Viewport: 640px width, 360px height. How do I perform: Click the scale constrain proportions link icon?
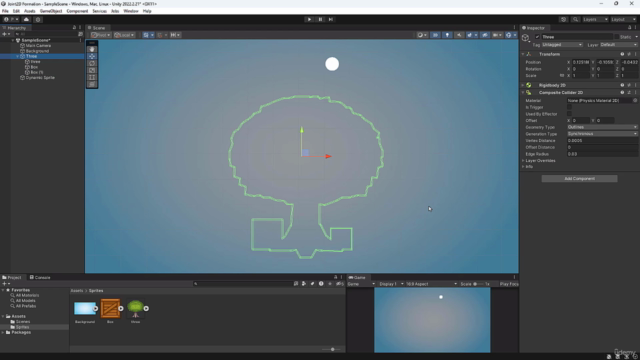coord(562,76)
